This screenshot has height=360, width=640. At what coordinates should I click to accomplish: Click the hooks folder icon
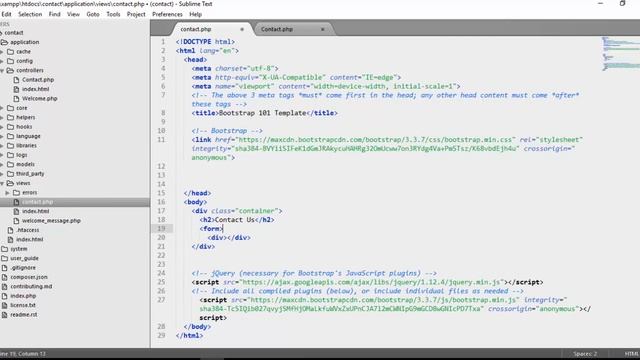(x=11, y=127)
